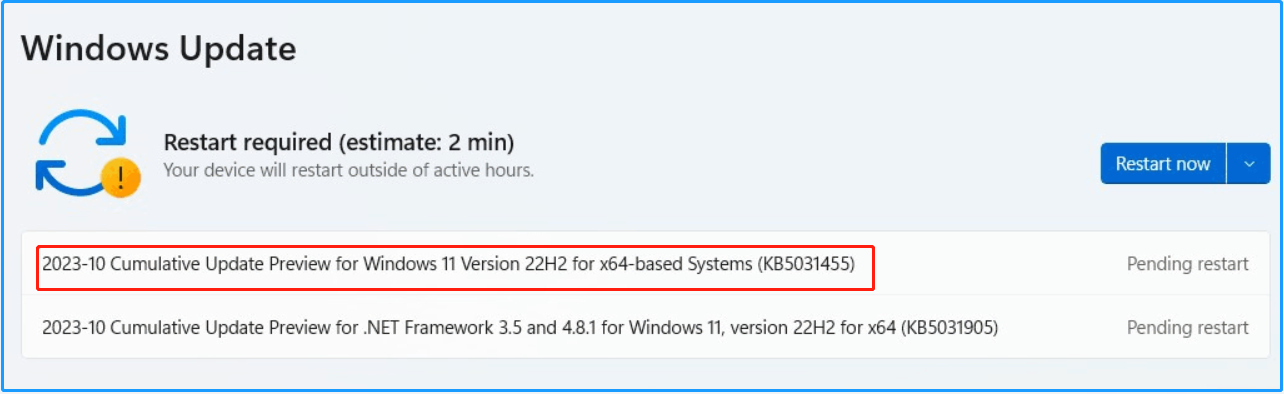Click the Restart now button

pos(1163,163)
